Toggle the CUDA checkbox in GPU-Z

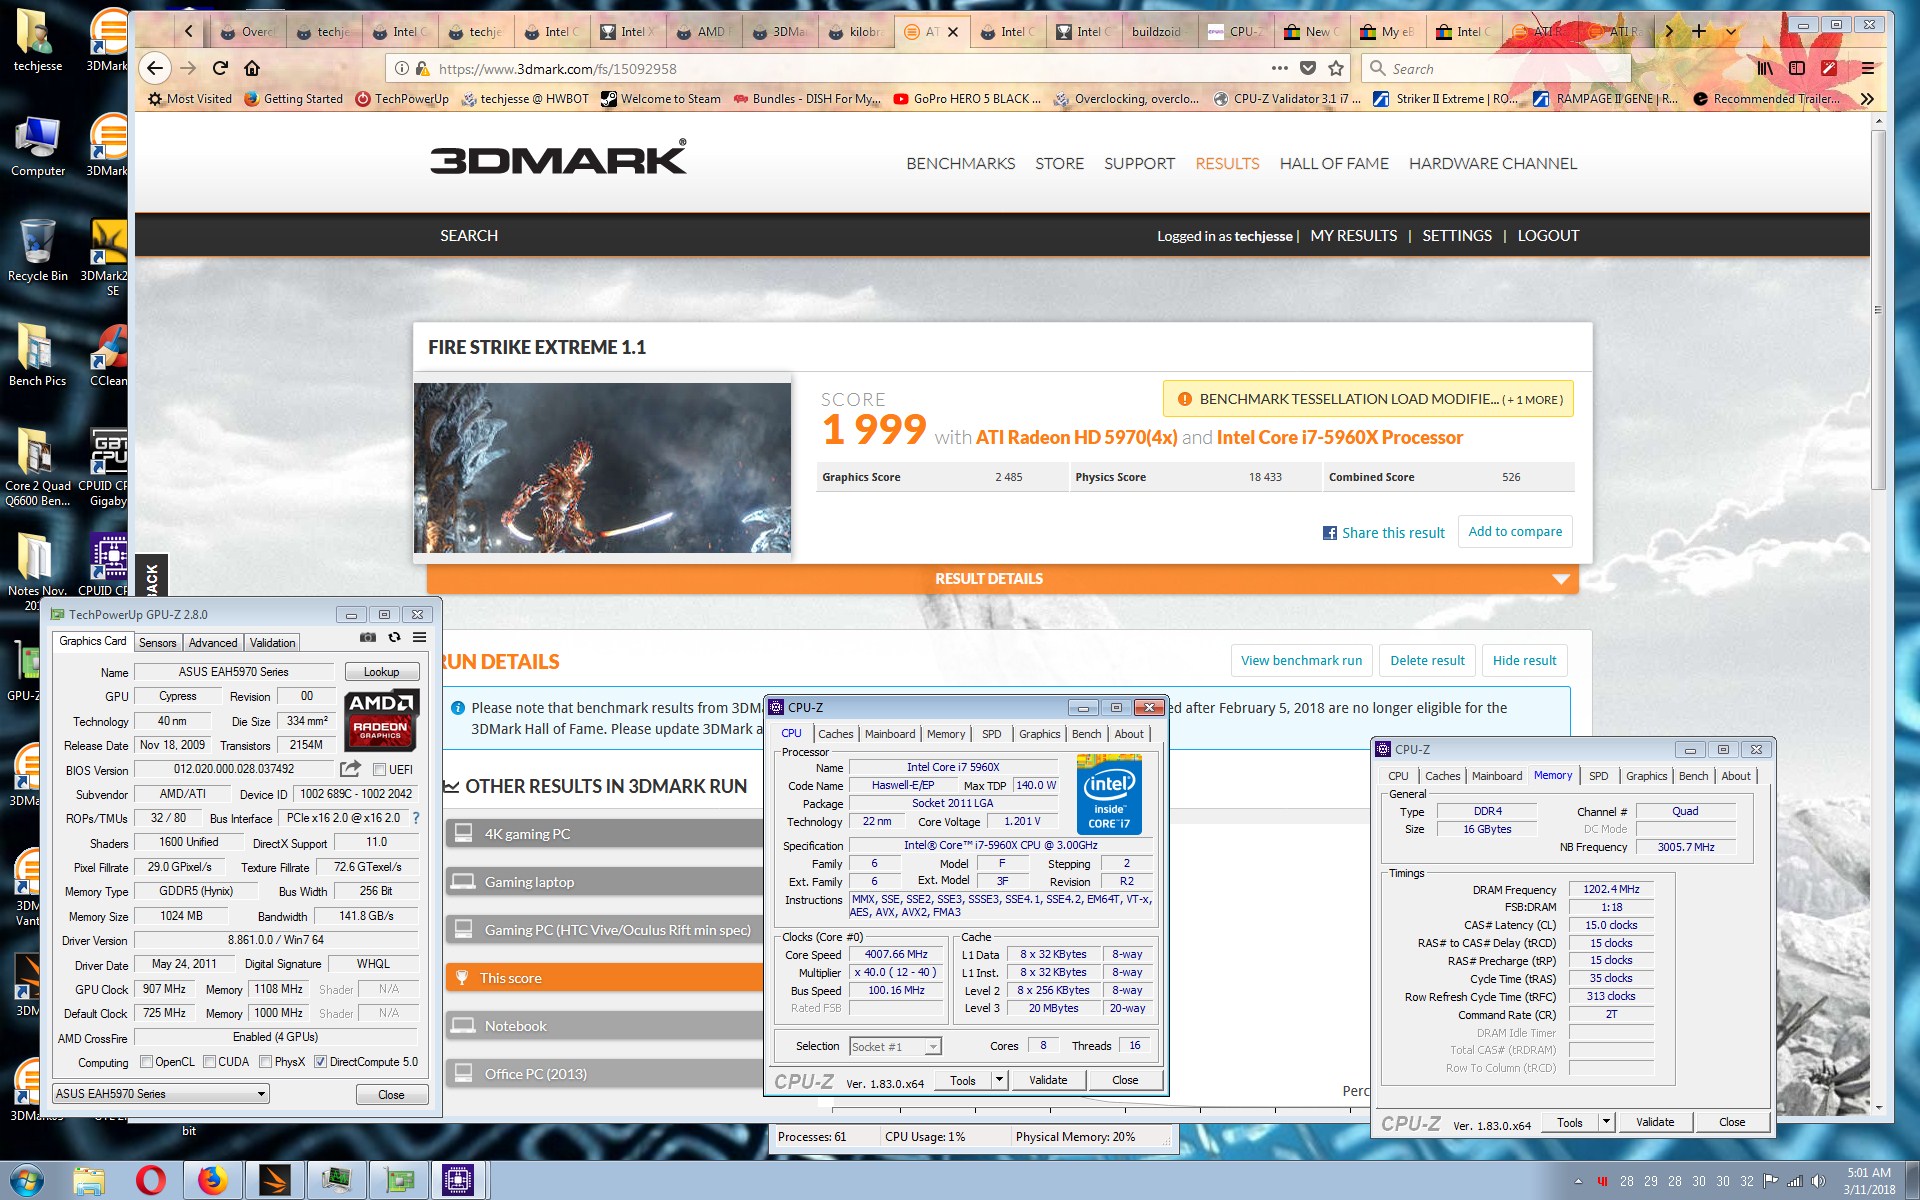209,1062
